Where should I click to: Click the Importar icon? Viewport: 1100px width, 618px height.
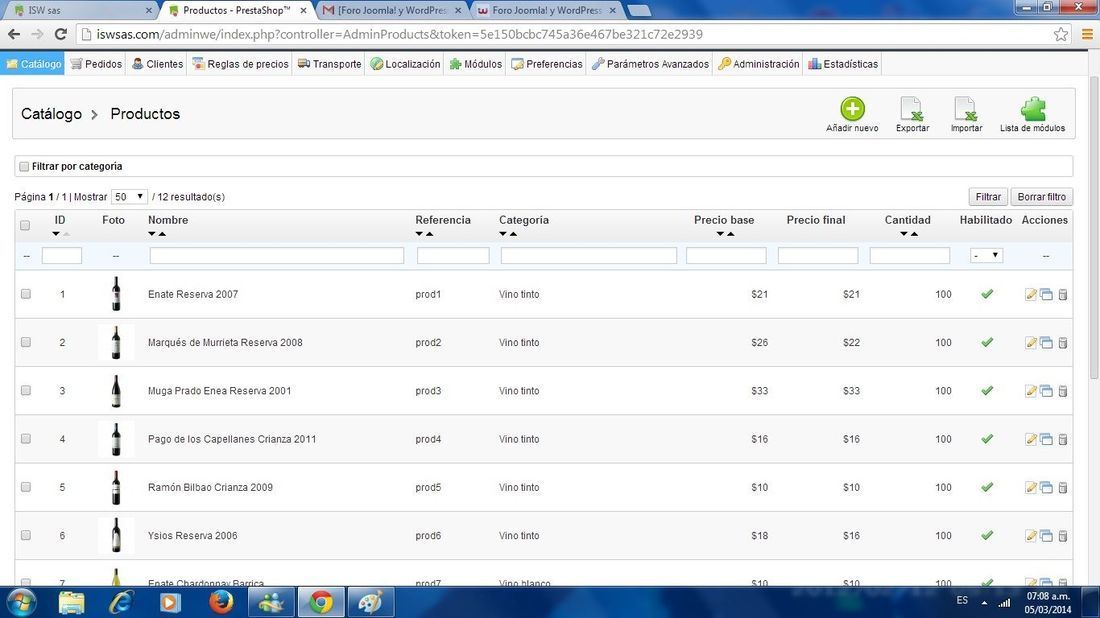pos(965,109)
